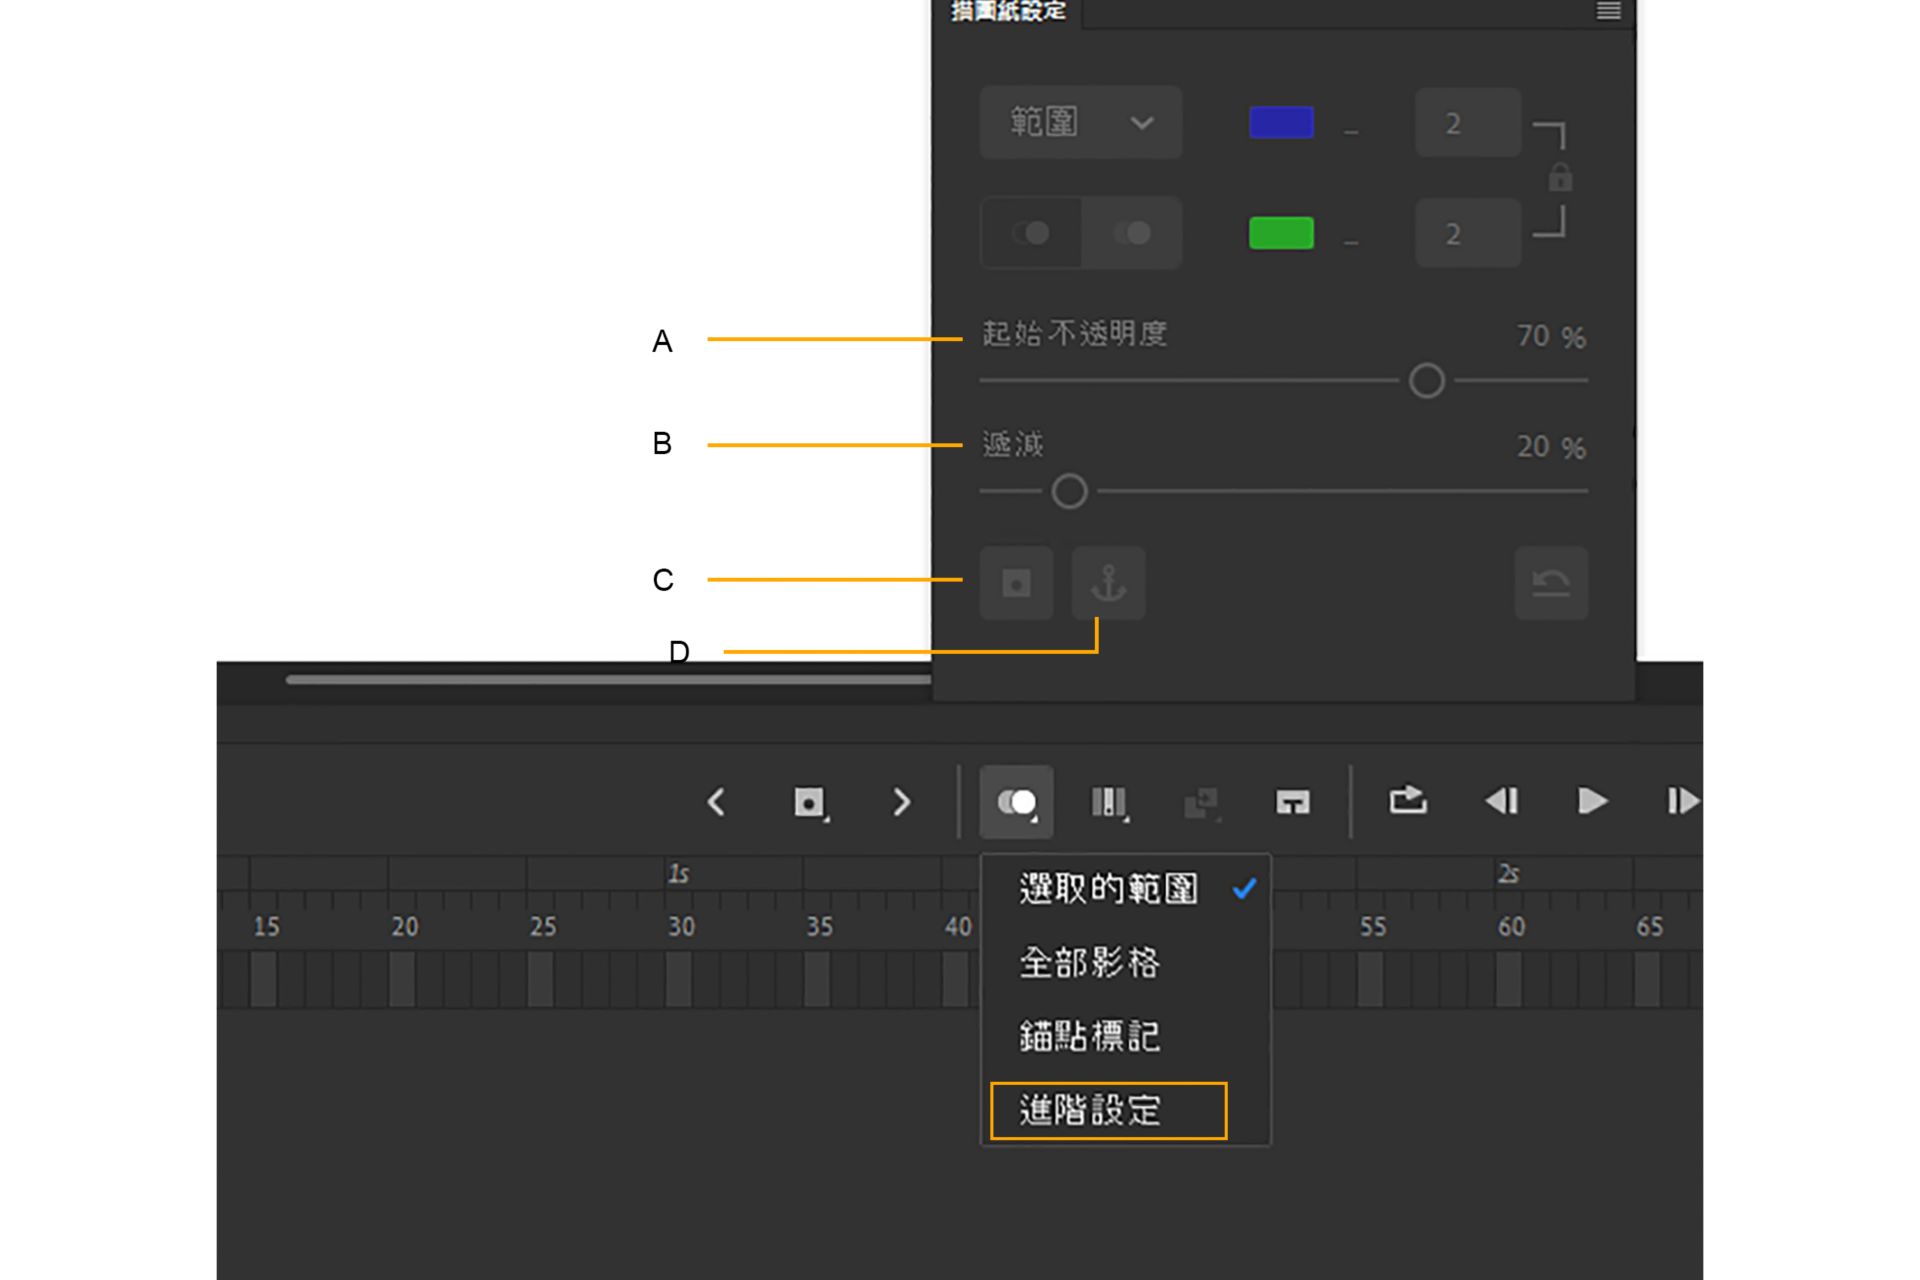The image size is (1920, 1280).
Task: Click the insert keyframe icon in the timeline
Action: [x=809, y=802]
